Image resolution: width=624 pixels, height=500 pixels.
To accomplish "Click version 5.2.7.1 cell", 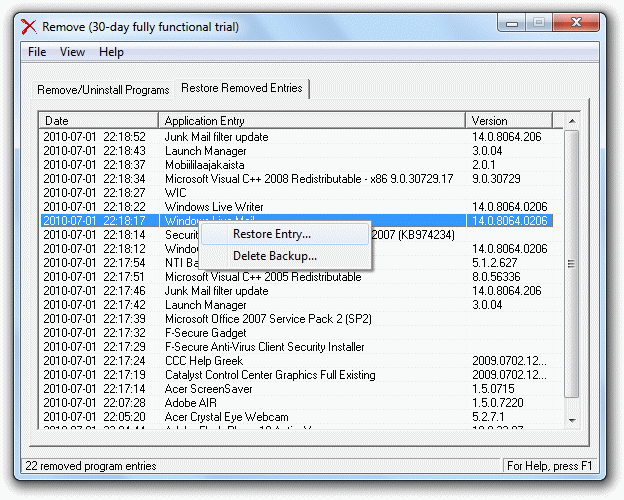I will (488, 416).
